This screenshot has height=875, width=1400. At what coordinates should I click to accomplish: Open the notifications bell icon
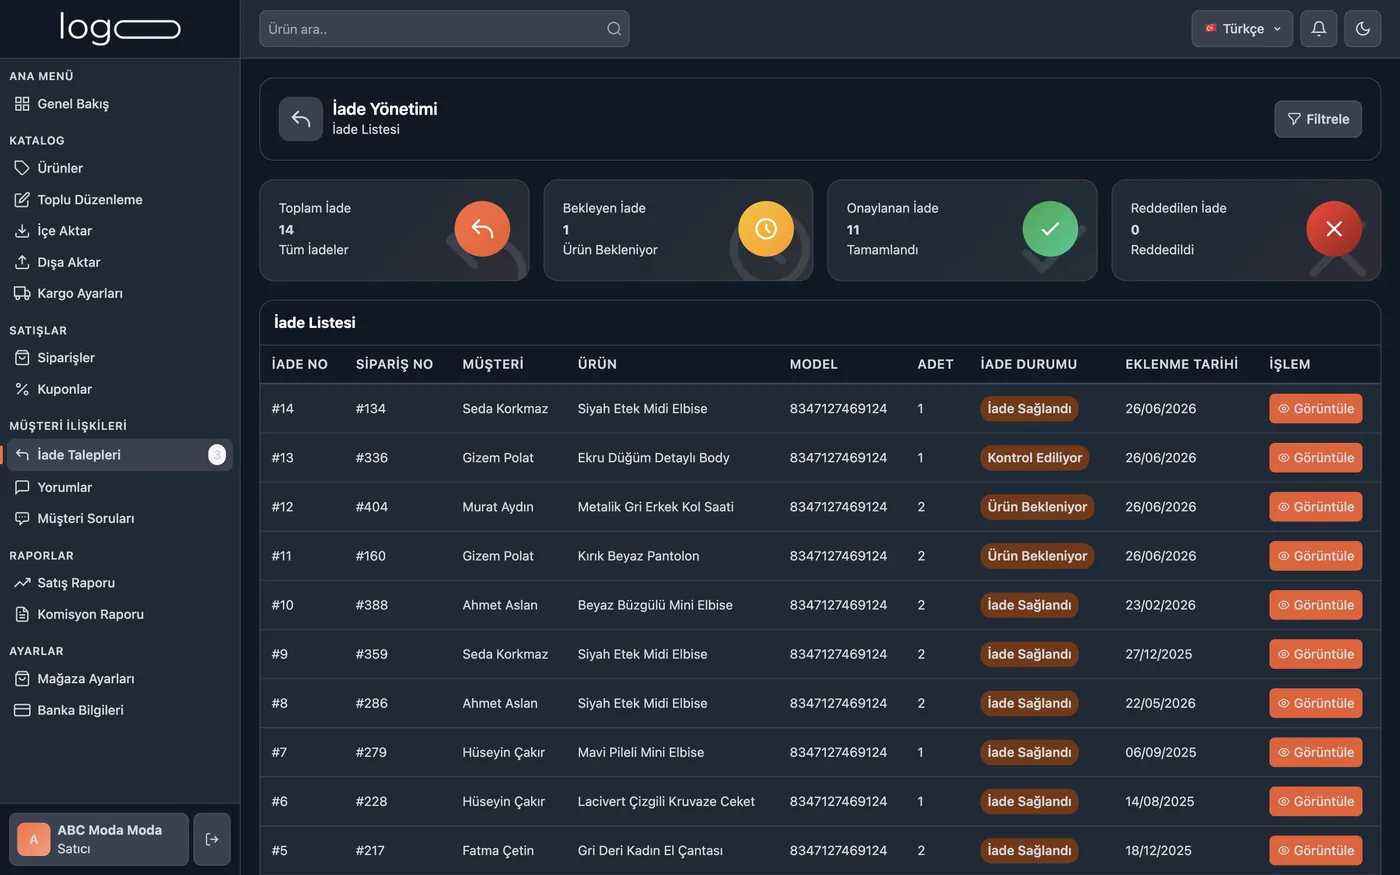click(1319, 29)
